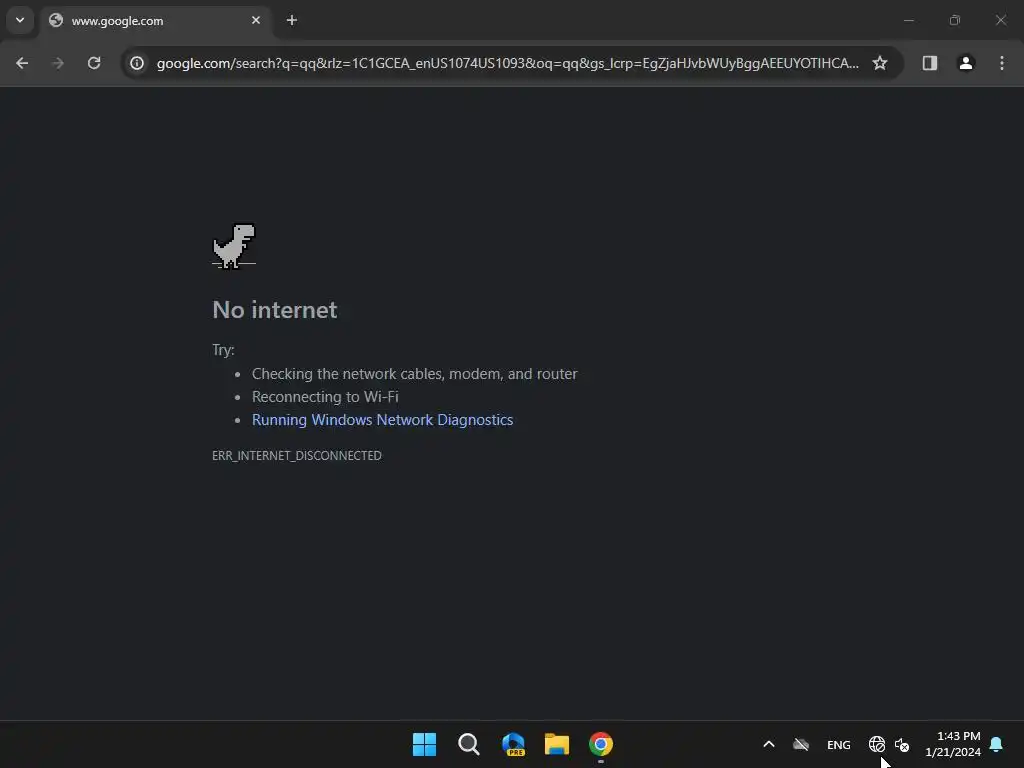Click Chrome icon in taskbar
1024x768 pixels.
(601, 744)
